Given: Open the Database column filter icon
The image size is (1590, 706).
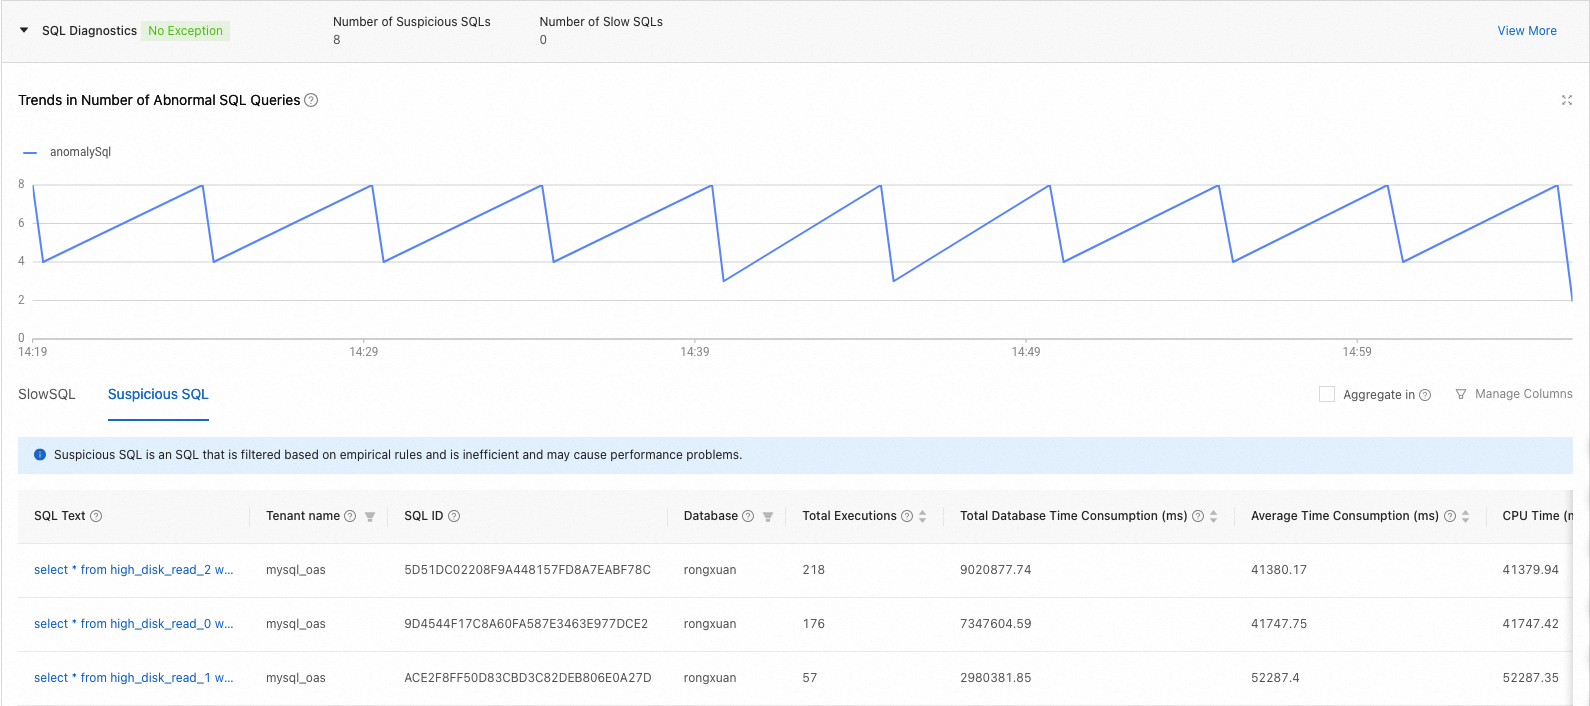Looking at the screenshot, I should click(x=768, y=517).
